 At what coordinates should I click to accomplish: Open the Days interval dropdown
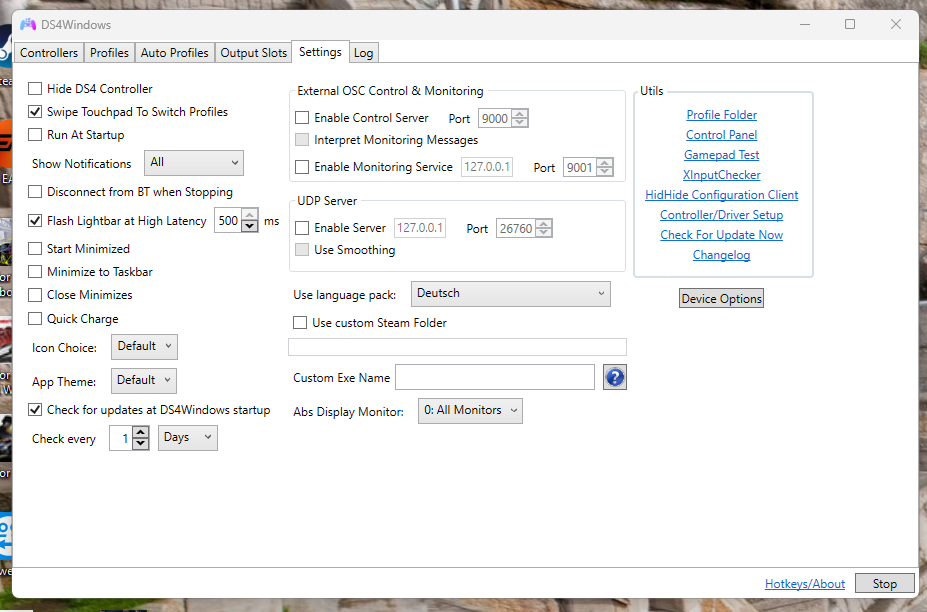click(x=188, y=438)
